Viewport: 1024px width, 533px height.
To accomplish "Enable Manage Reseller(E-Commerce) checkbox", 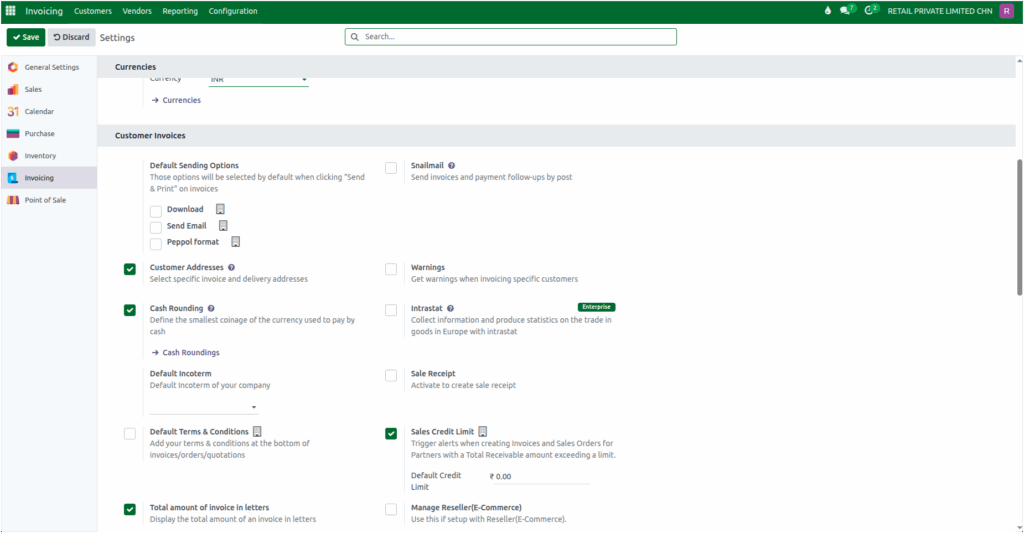I will [x=391, y=509].
